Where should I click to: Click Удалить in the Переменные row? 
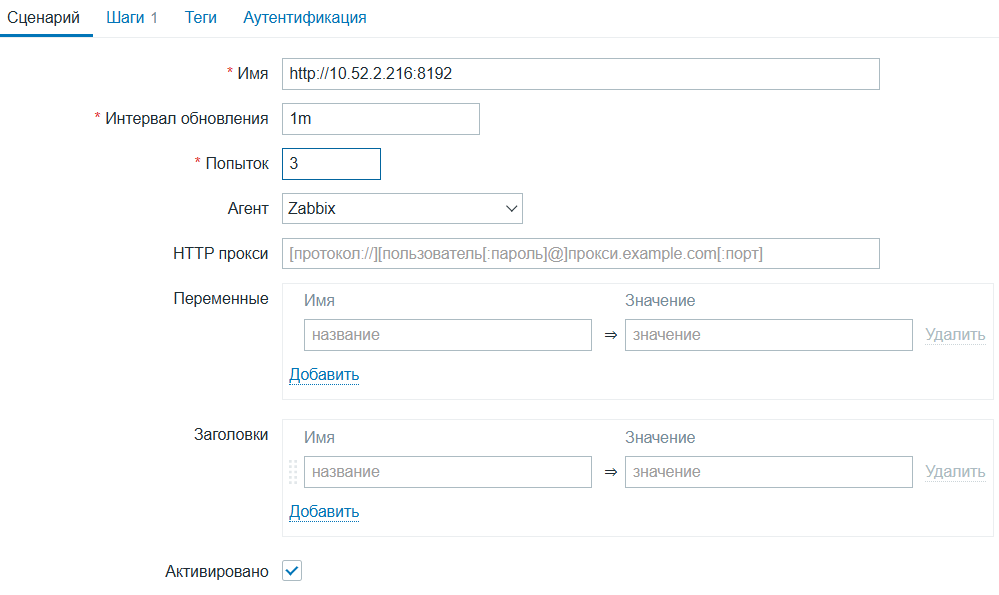955,335
